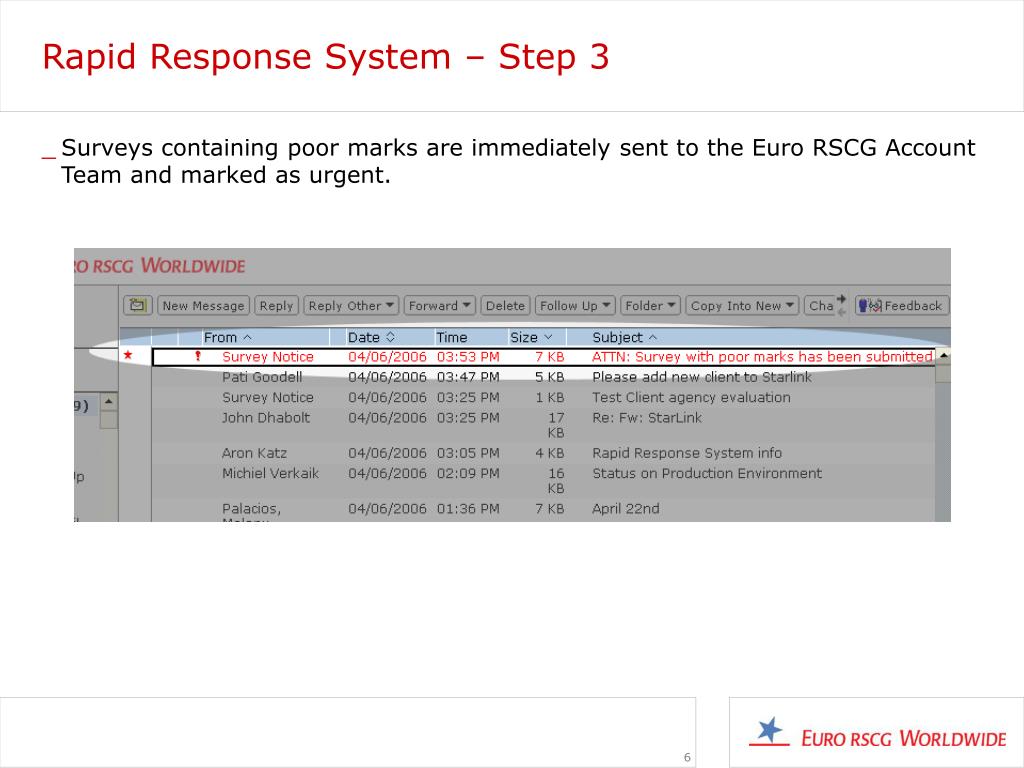Open Please add new client to Starlink
This screenshot has height=768, width=1024.
click(x=701, y=377)
